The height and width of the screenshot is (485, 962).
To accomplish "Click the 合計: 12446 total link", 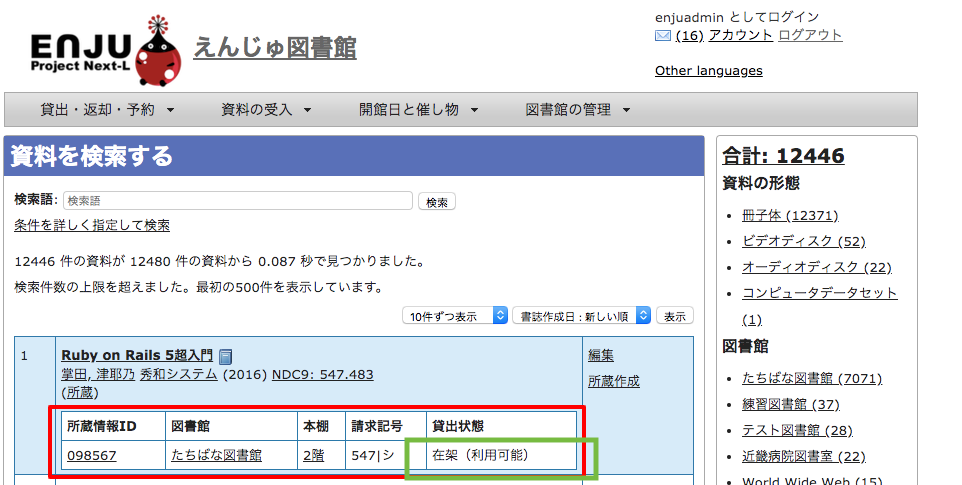I will pyautogui.click(x=783, y=156).
